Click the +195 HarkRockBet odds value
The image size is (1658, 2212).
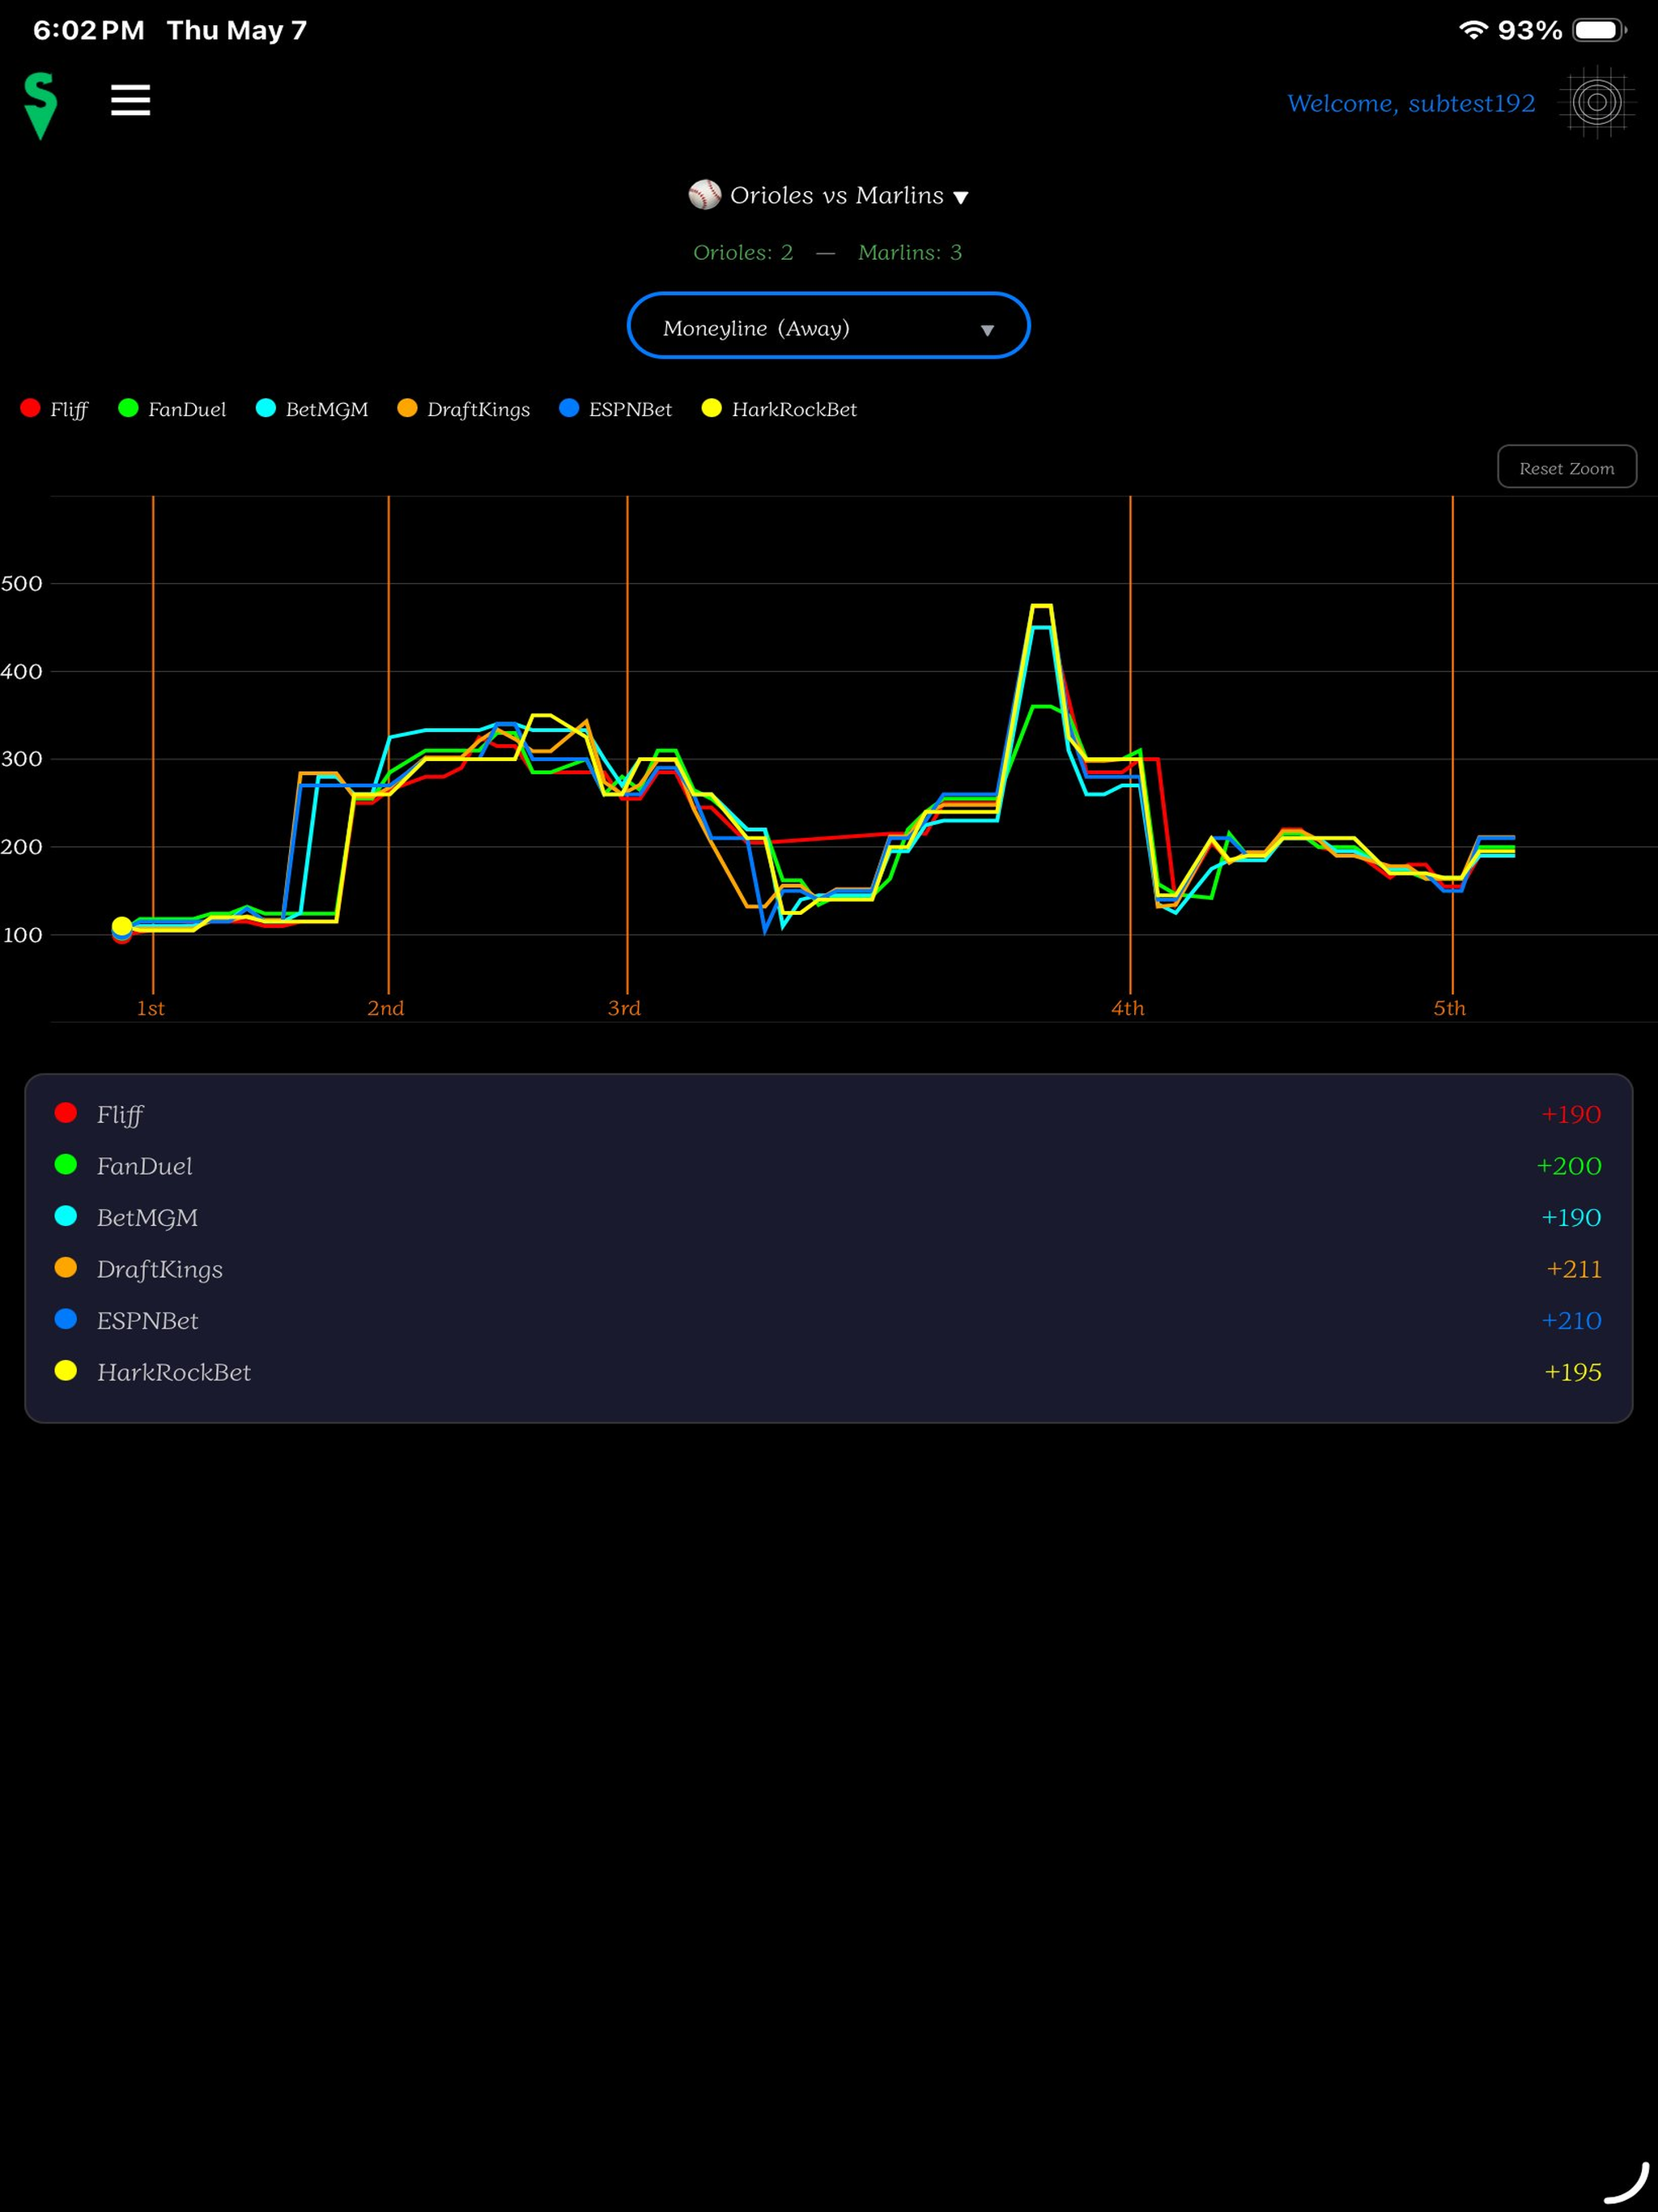[1573, 1372]
